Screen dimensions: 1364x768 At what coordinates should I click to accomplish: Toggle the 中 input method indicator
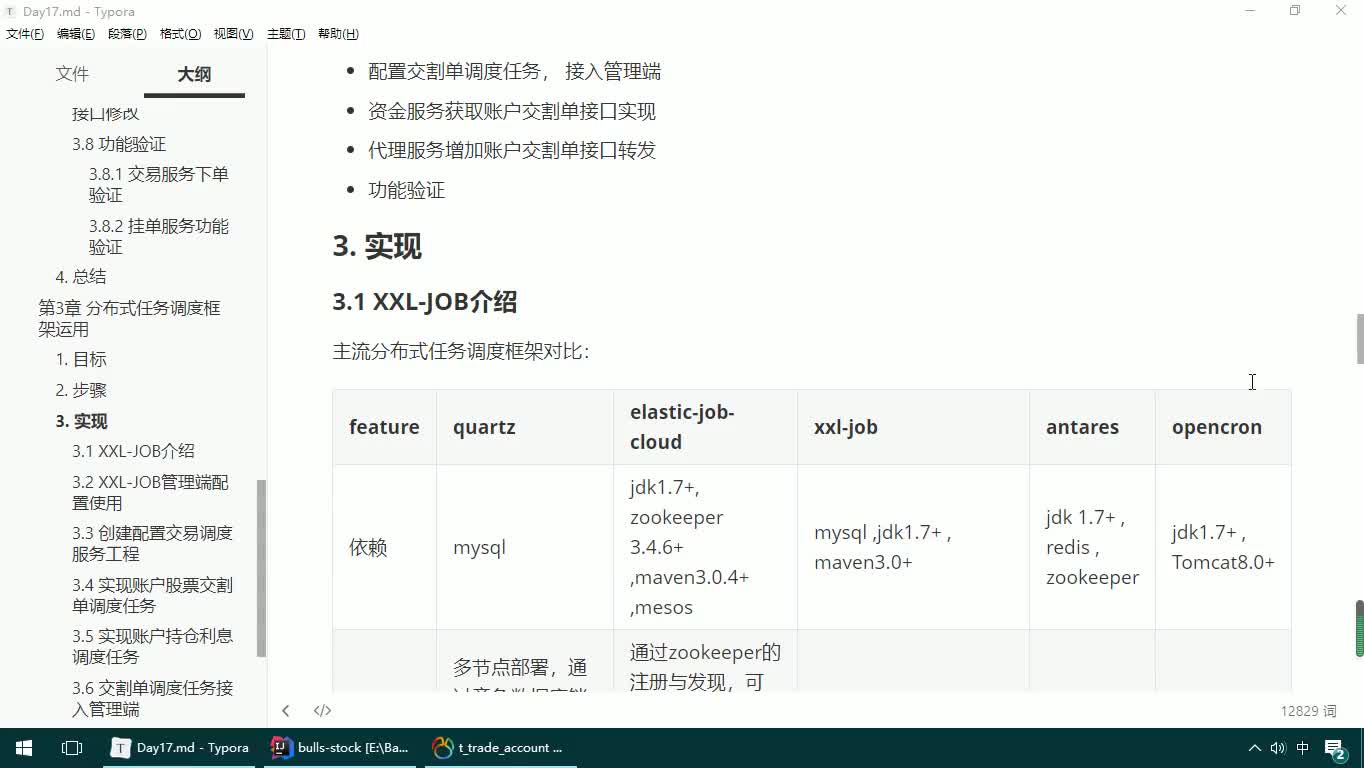1303,747
